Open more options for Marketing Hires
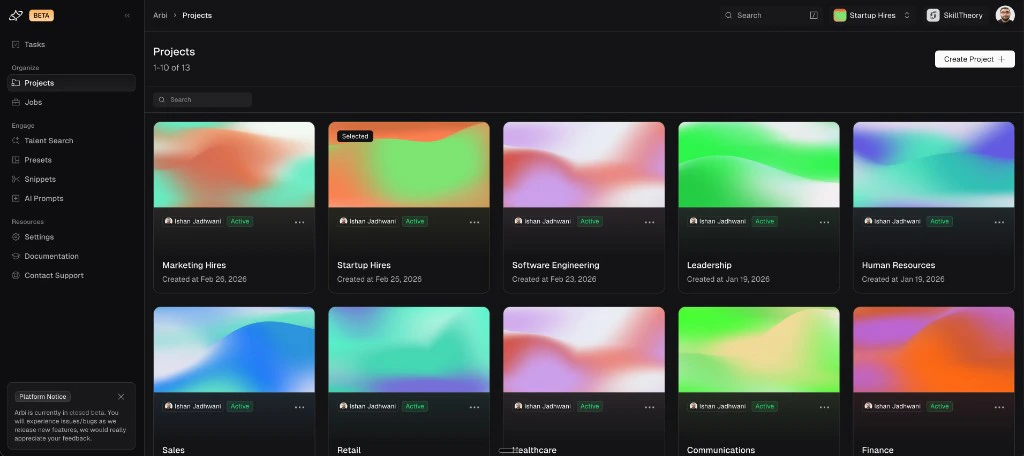1024x456 pixels. coord(300,222)
